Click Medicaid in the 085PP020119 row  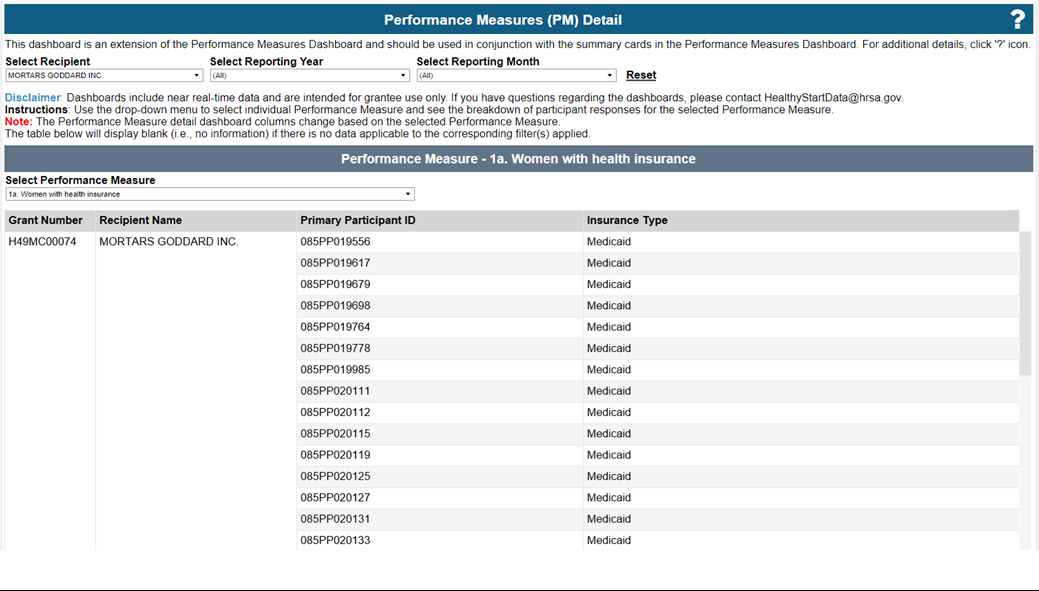point(609,455)
